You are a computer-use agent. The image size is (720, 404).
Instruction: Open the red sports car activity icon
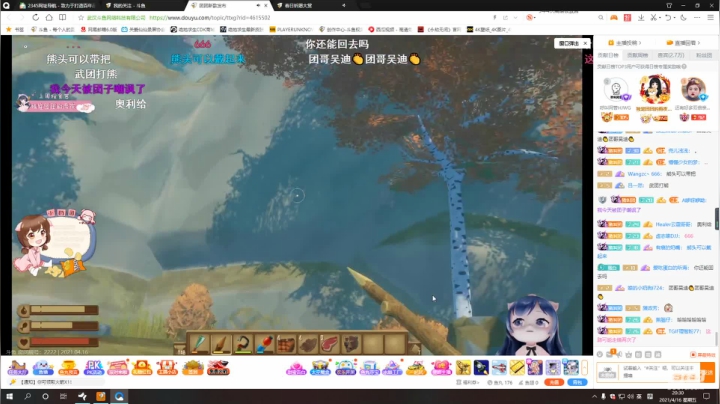pos(218,368)
